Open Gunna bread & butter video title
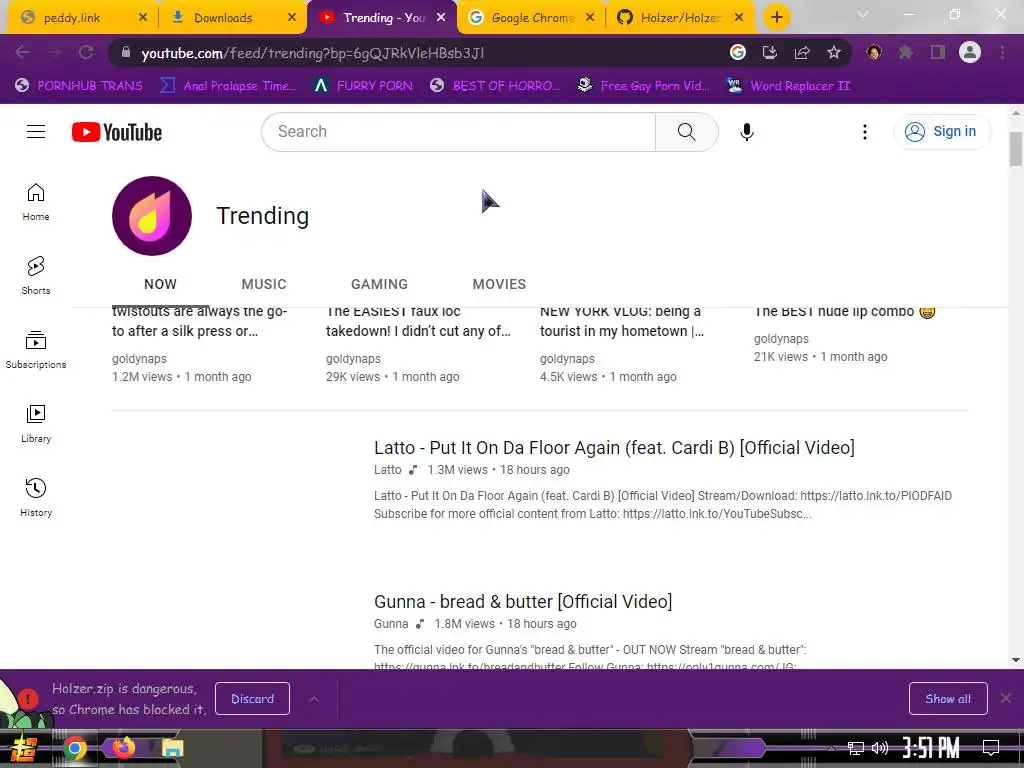 (522, 601)
